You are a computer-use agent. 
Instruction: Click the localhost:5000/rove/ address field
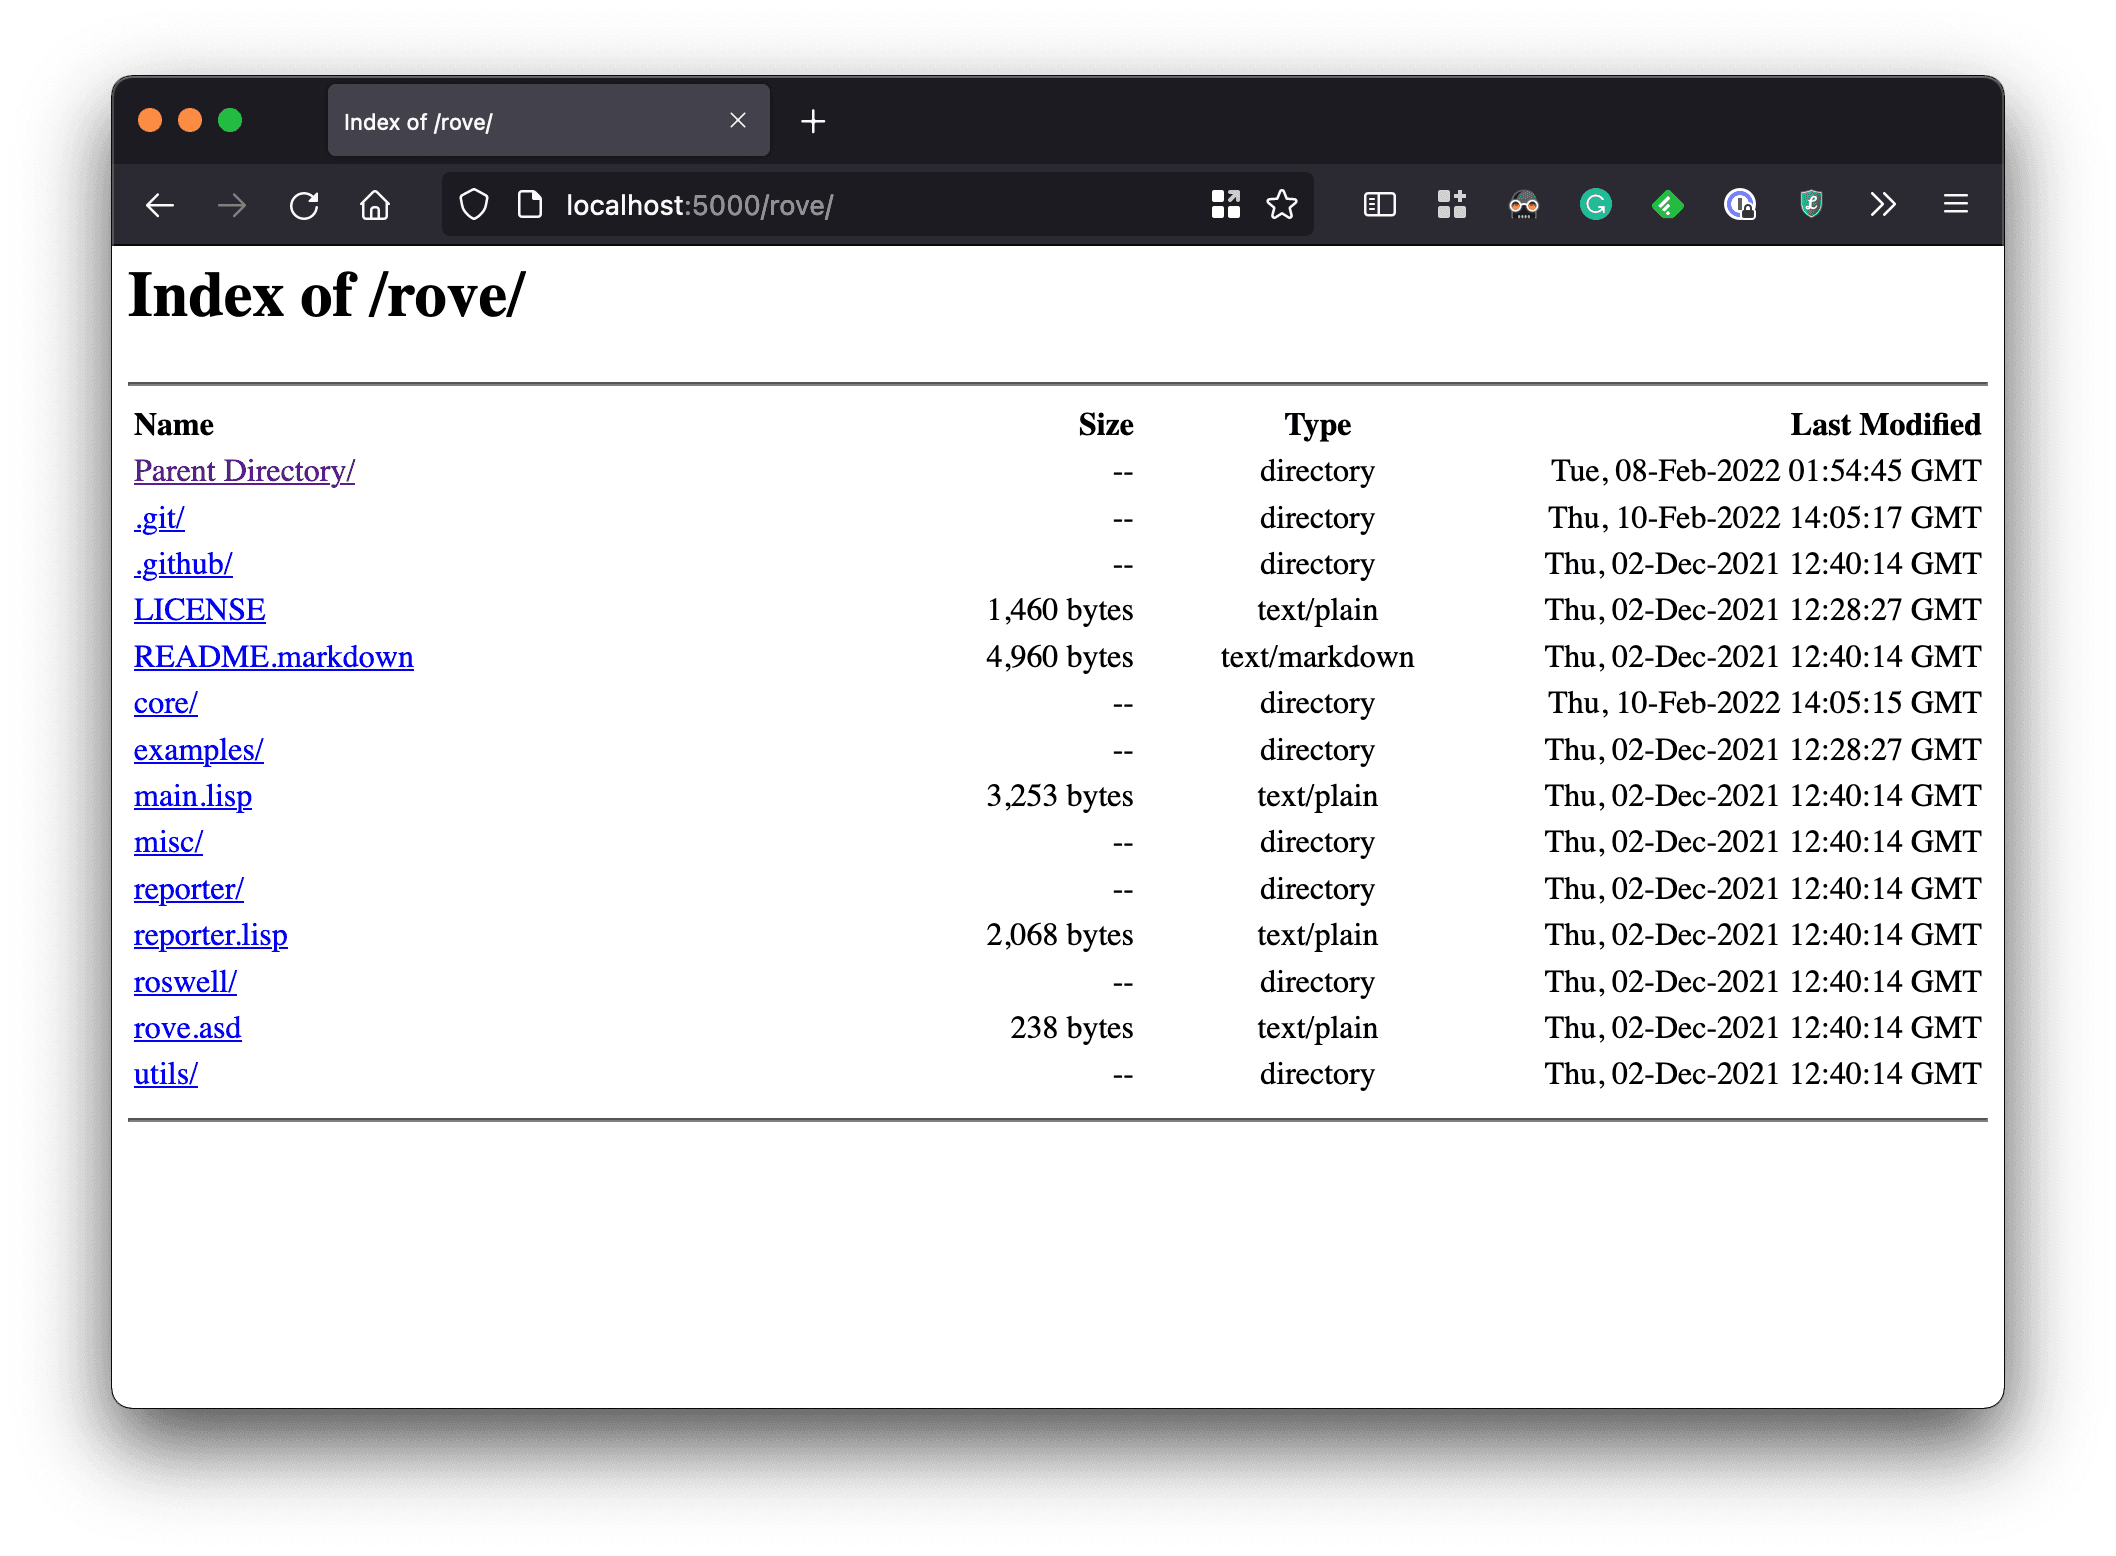[850, 205]
